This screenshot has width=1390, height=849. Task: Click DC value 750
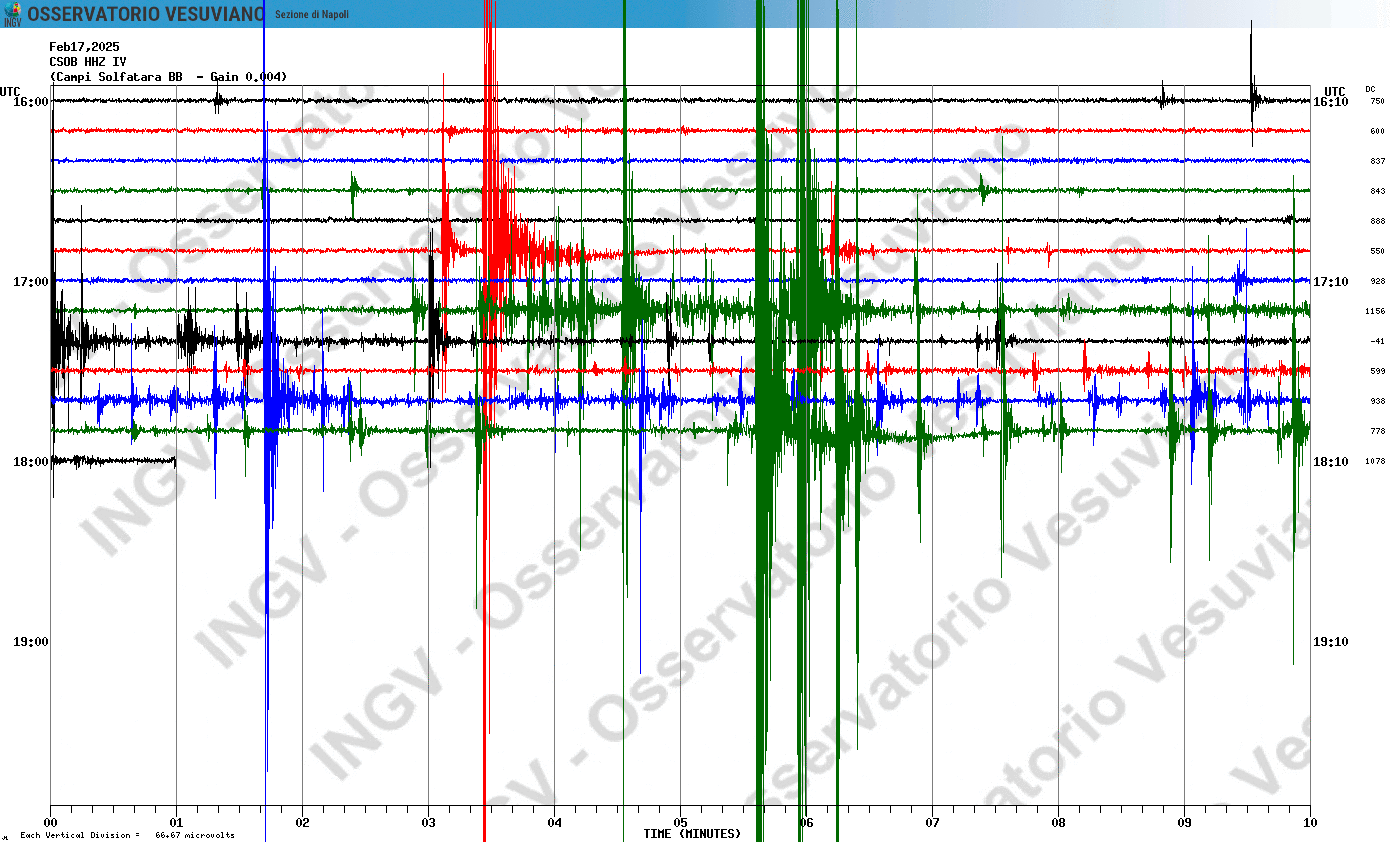[1377, 101]
